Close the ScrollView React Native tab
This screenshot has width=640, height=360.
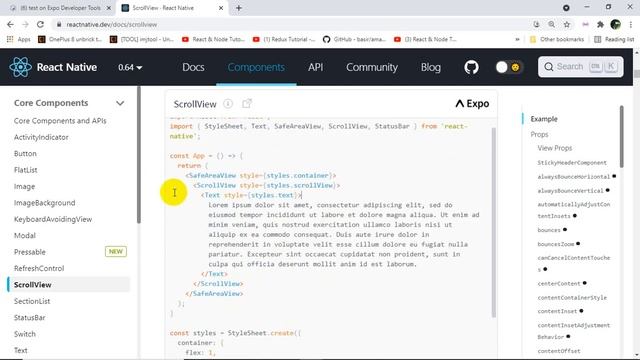point(221,8)
